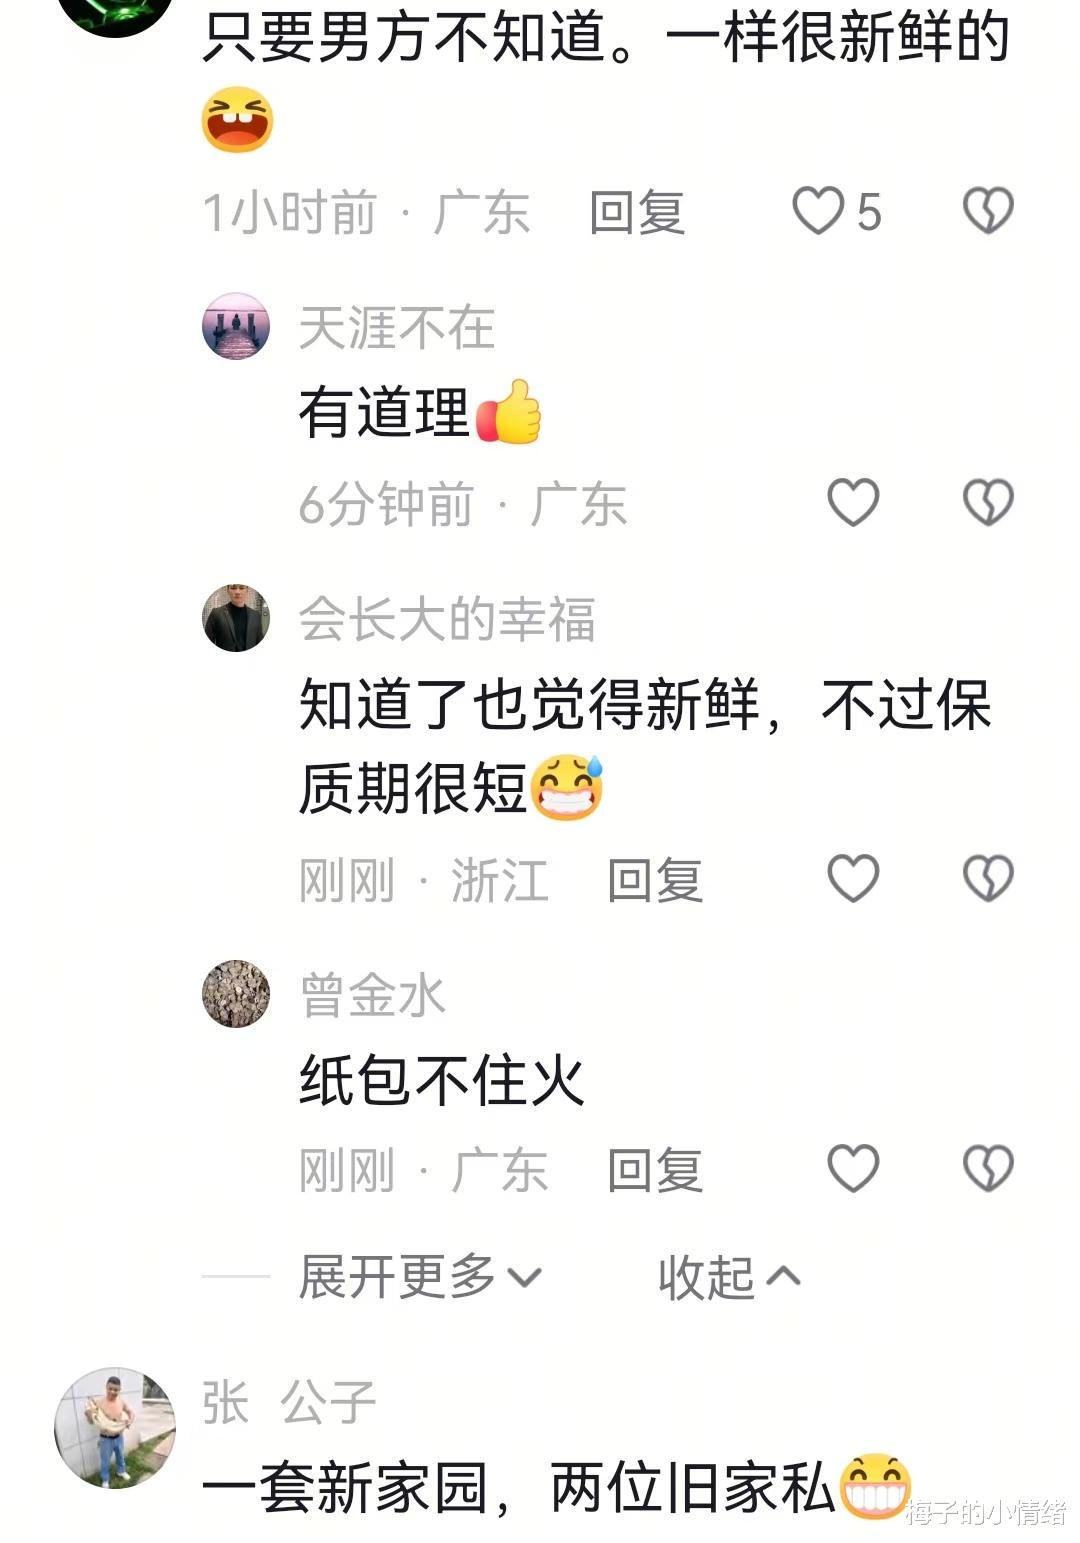
Task: Like 会长大的幸福's reply
Action: coord(853,879)
